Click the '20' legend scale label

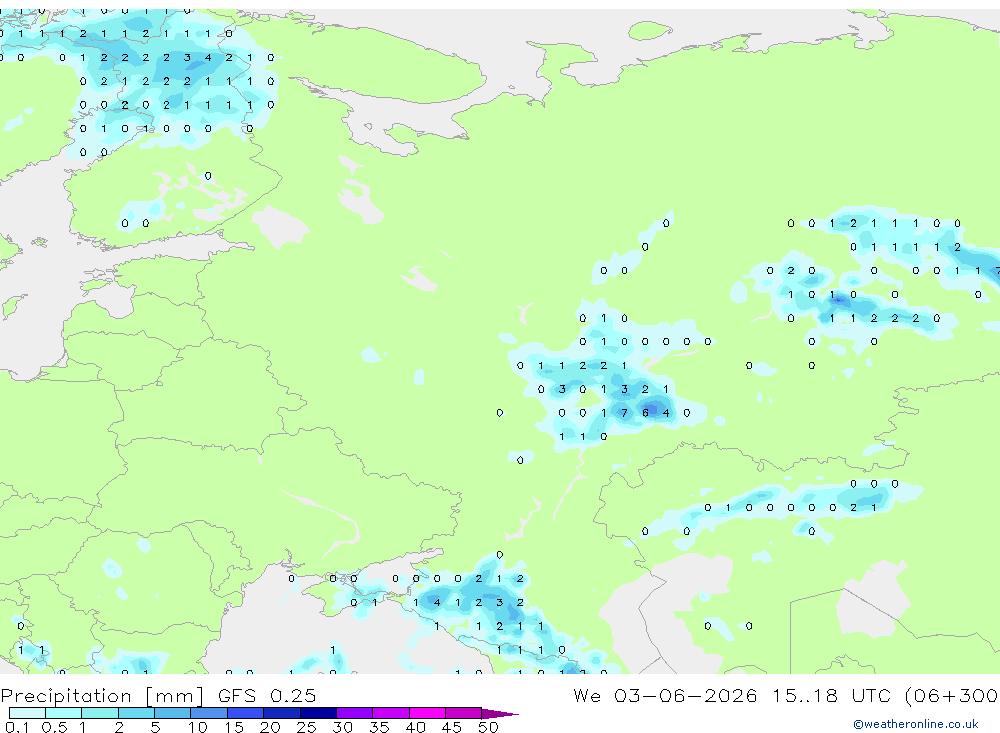coord(270,727)
